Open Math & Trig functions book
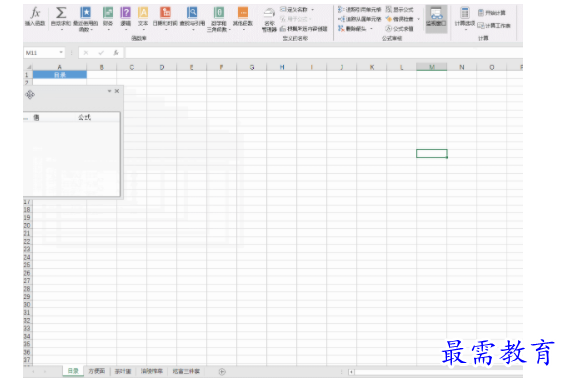This screenshot has width=563, height=384. coord(218,13)
